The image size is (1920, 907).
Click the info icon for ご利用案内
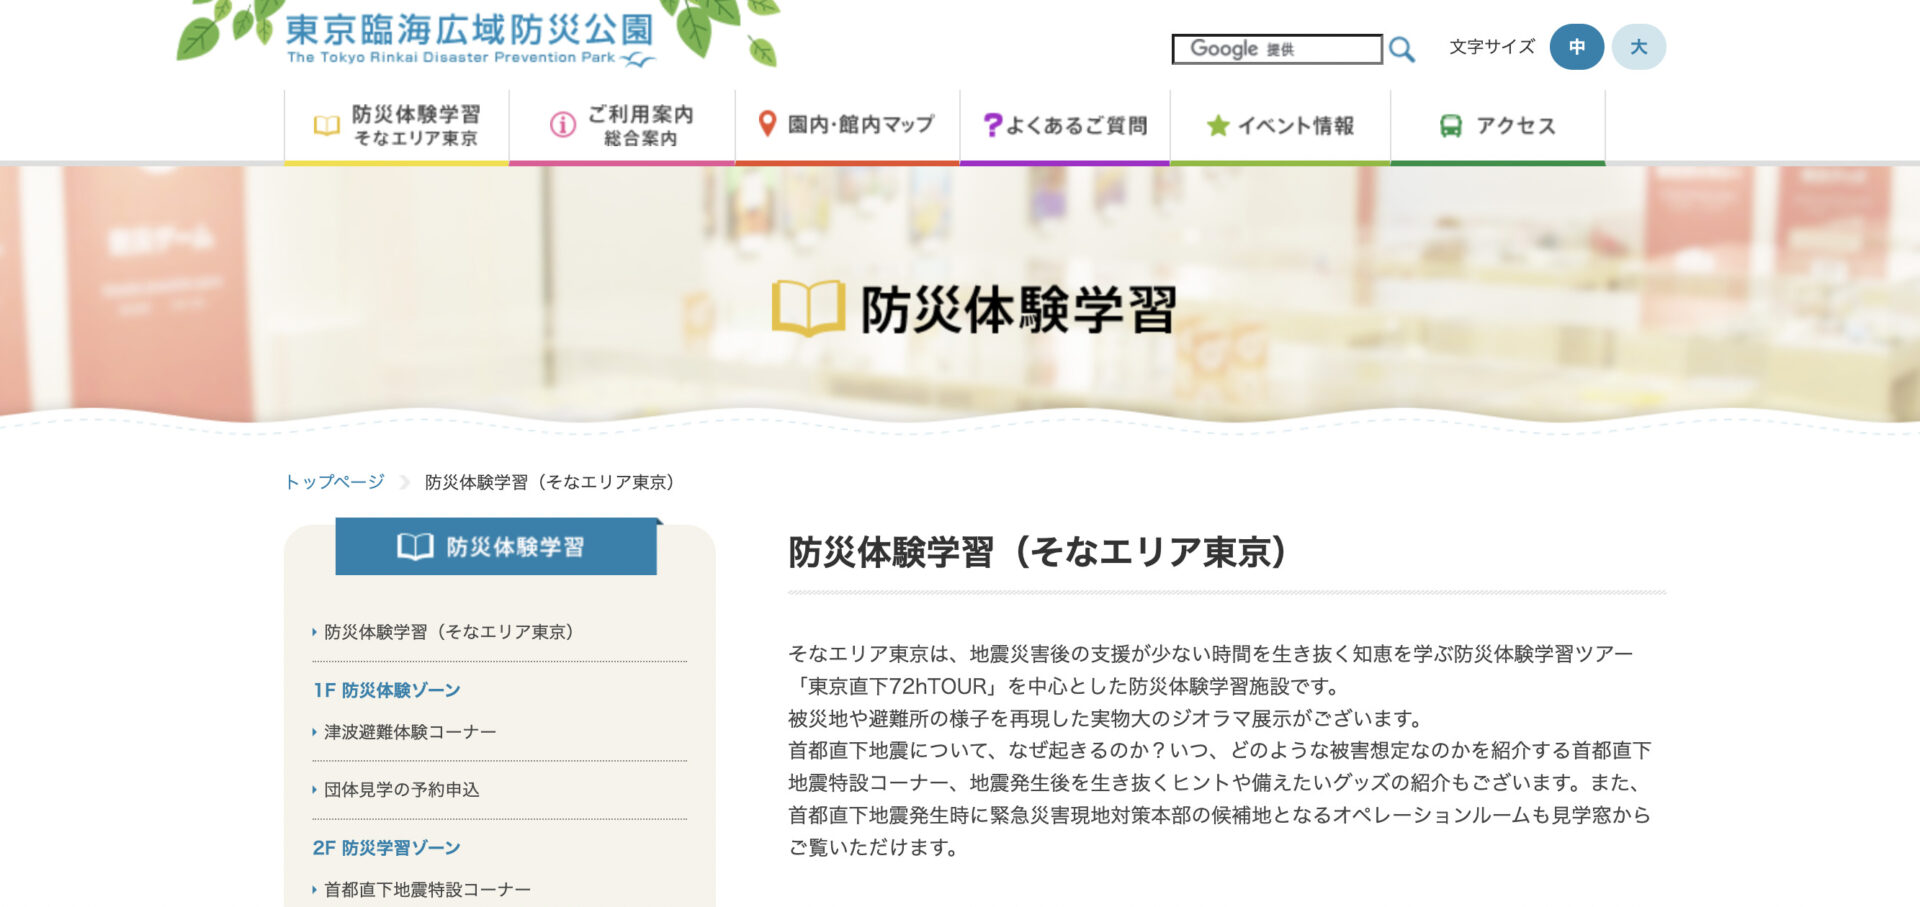[x=563, y=125]
